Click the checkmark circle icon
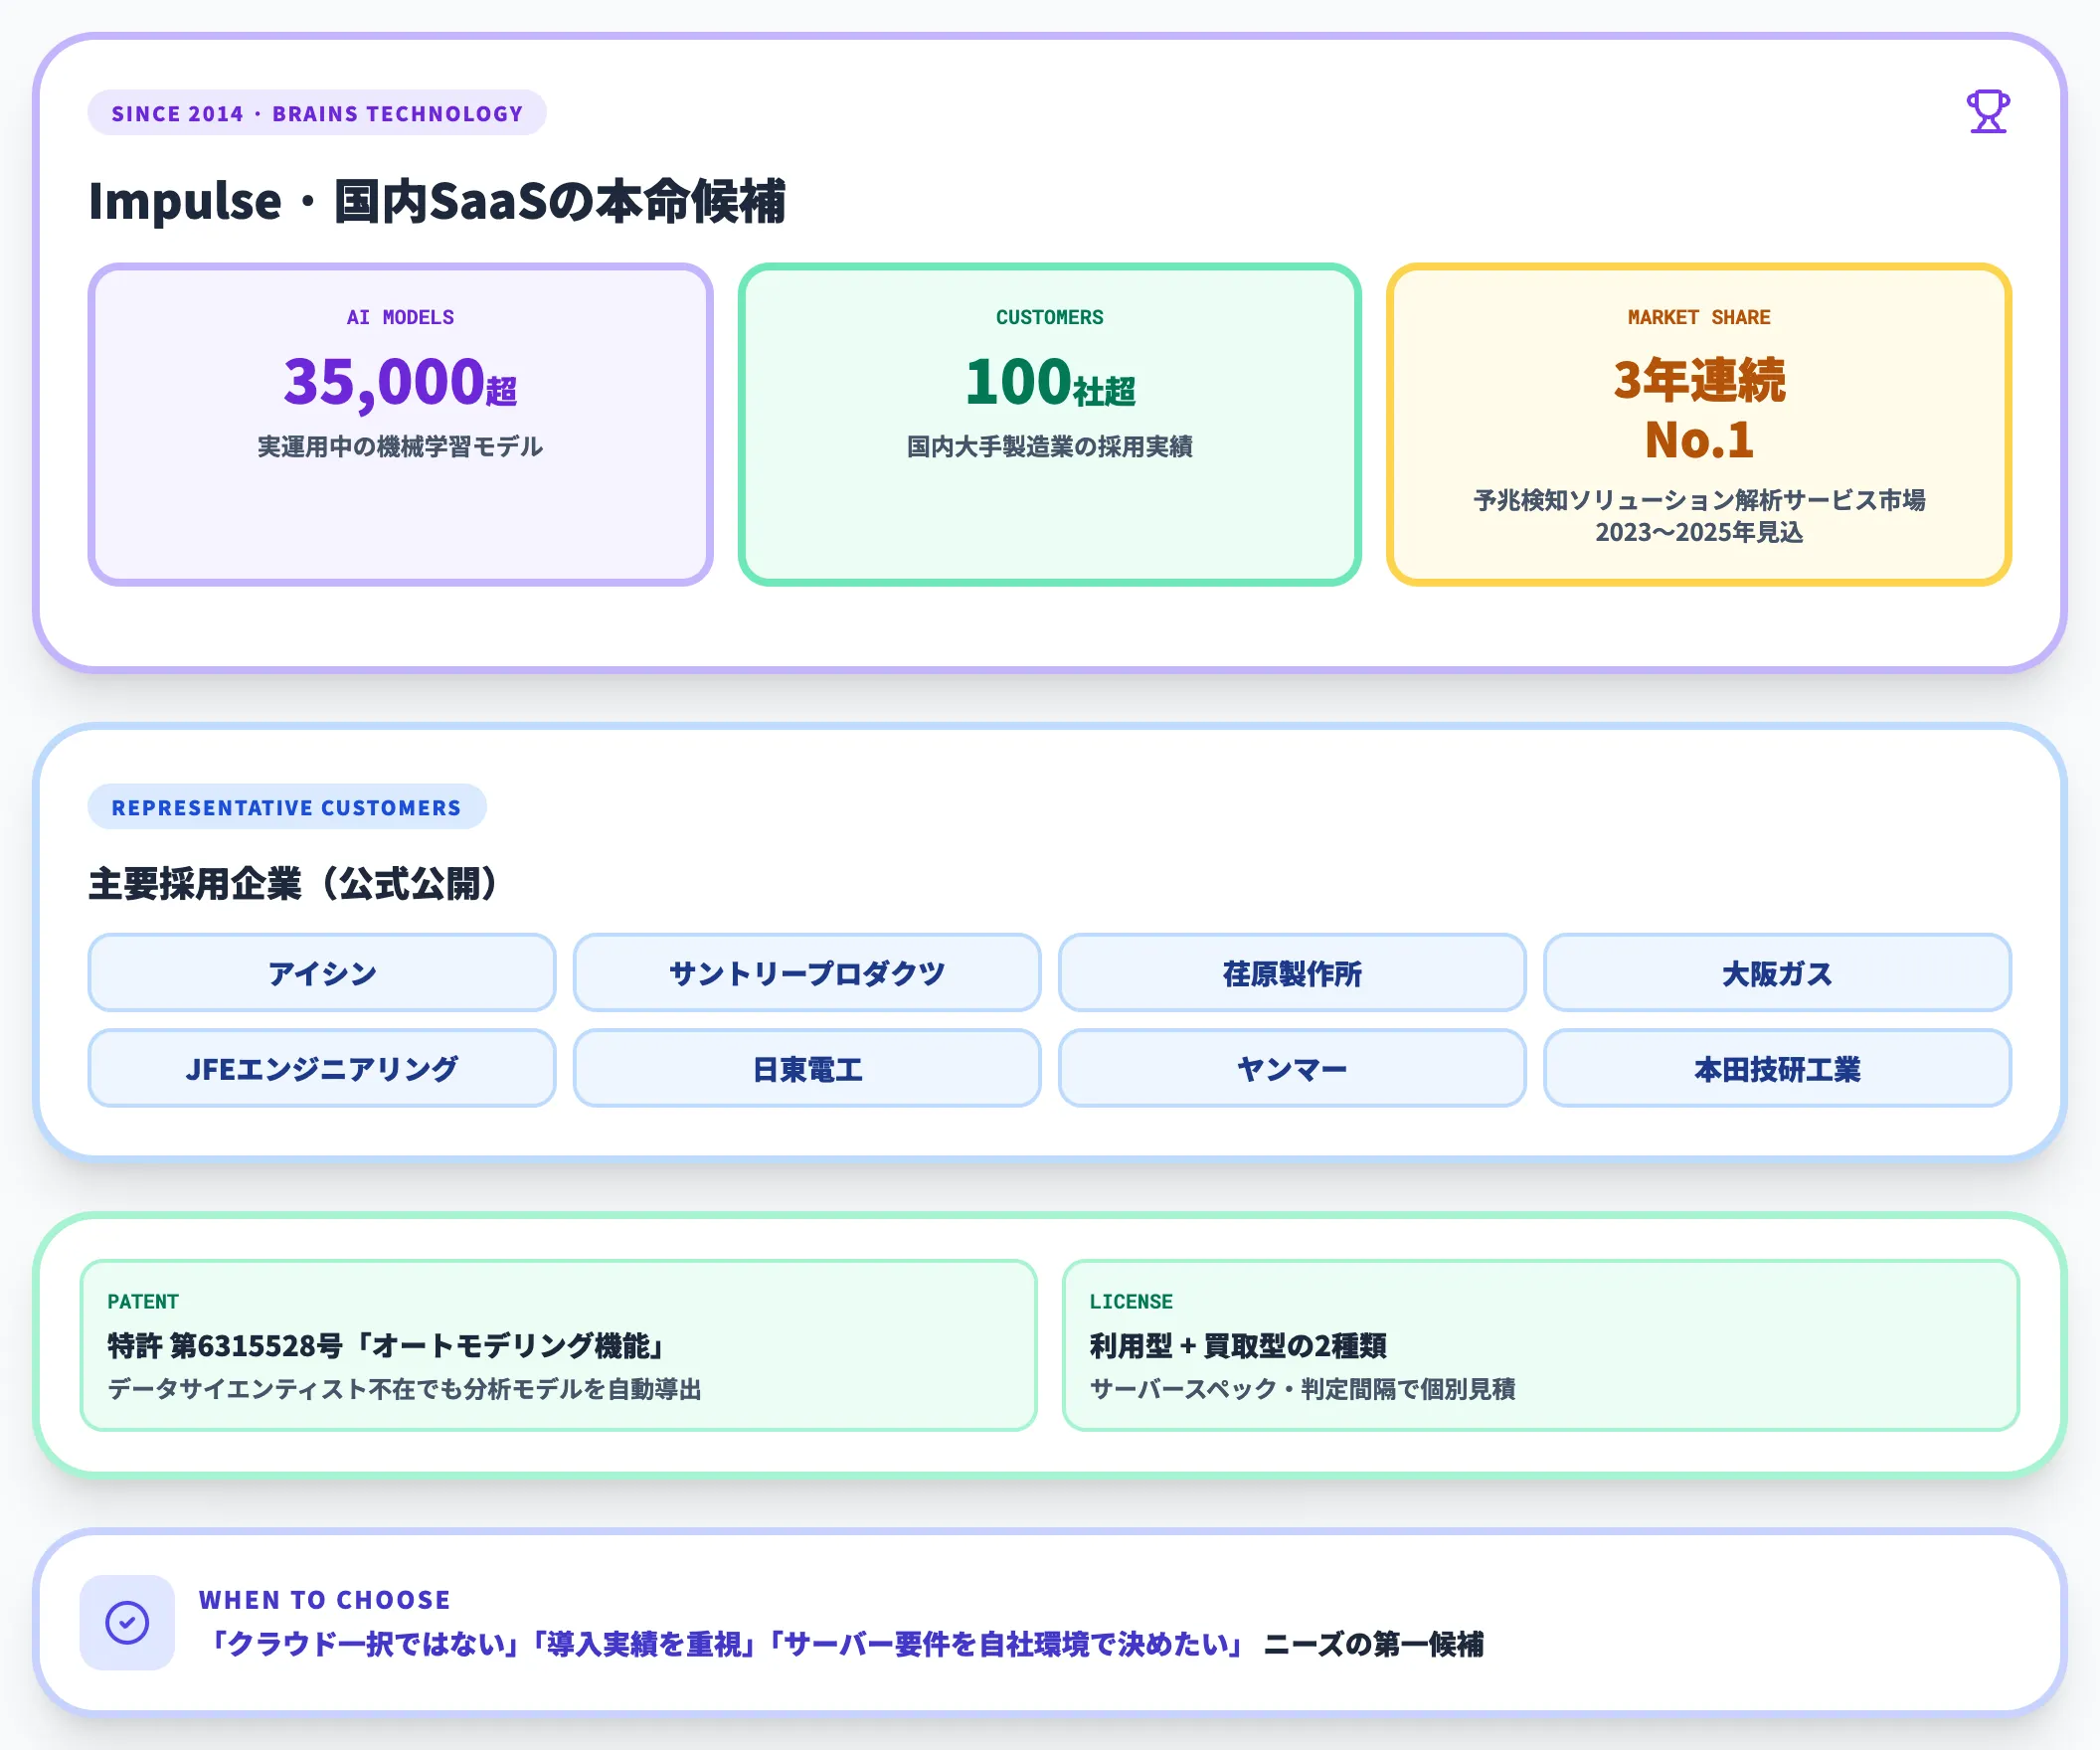This screenshot has width=2100, height=1750. (x=127, y=1622)
